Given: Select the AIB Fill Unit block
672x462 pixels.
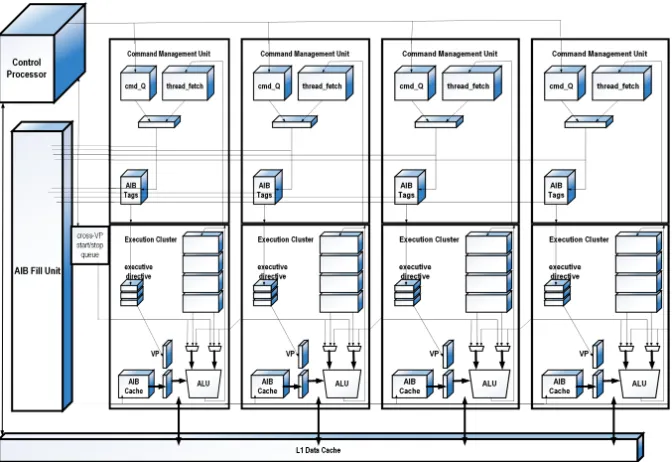Looking at the screenshot, I should 42,267.
